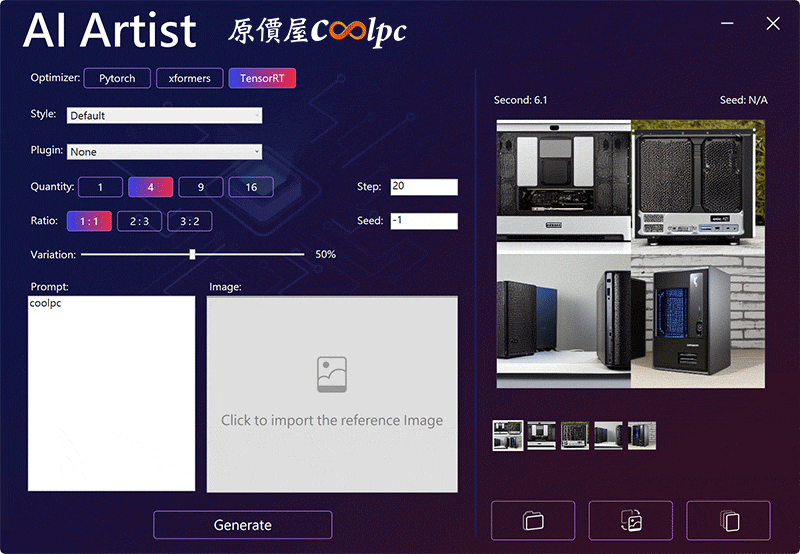Click the Prompt text box containing coolpc

(111, 393)
